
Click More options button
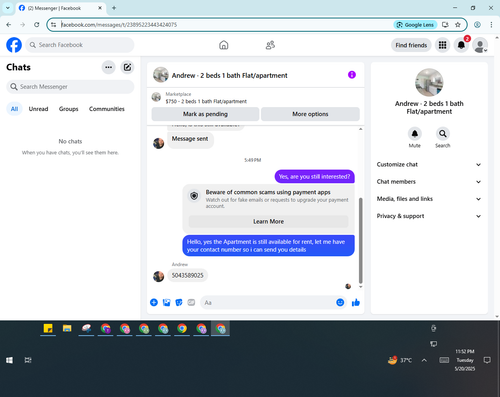[310, 114]
